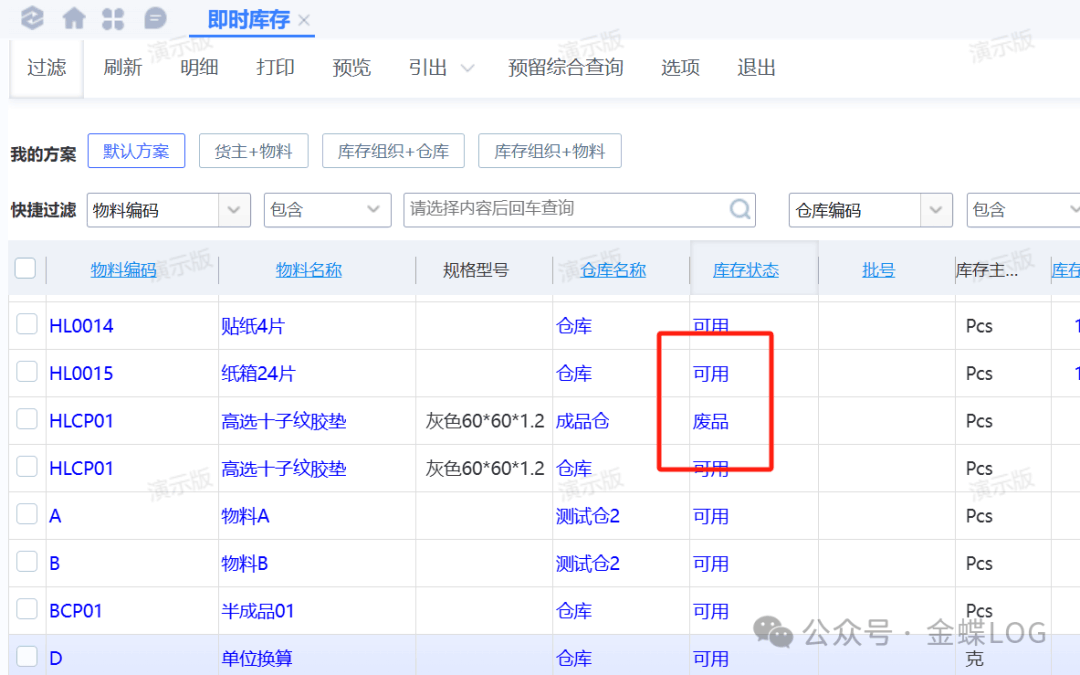
Task: Select the 库存组织+仓库 scheme button
Action: 393,152
